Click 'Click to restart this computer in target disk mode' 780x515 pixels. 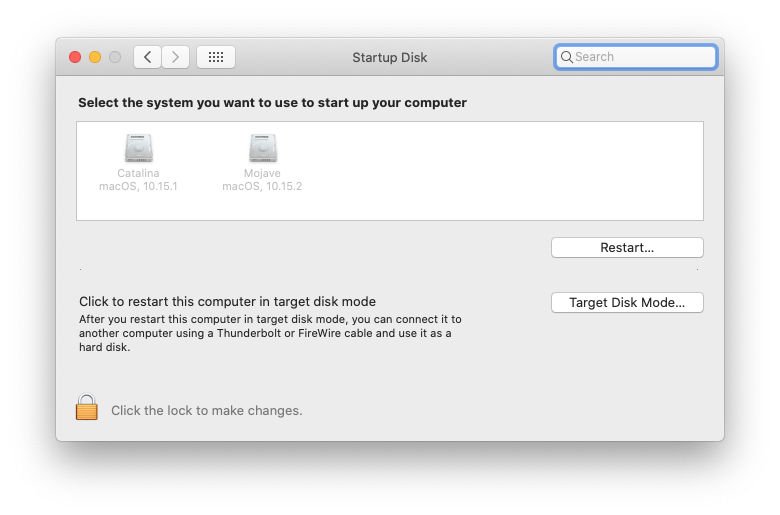pos(227,302)
